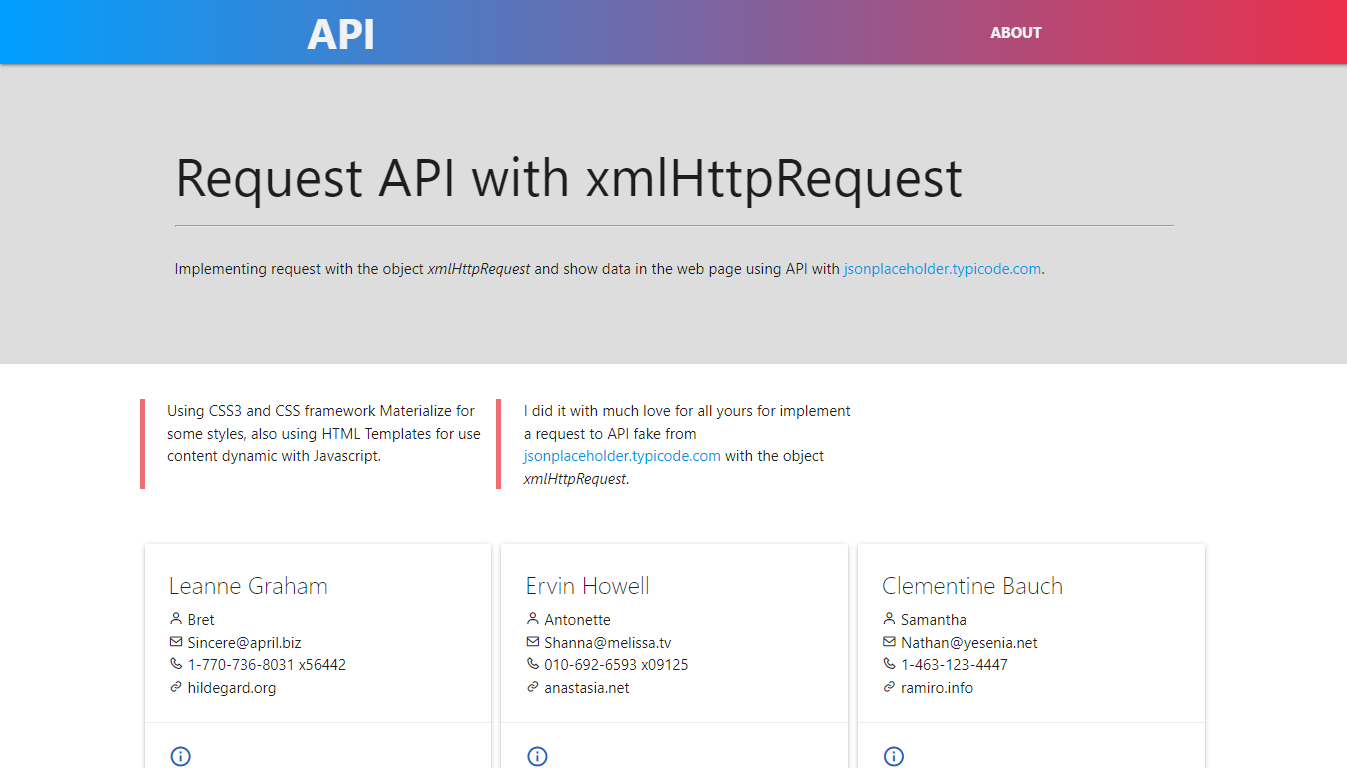The width and height of the screenshot is (1347, 768).
Task: Click user icon next to Antonette
Action: pos(533,619)
